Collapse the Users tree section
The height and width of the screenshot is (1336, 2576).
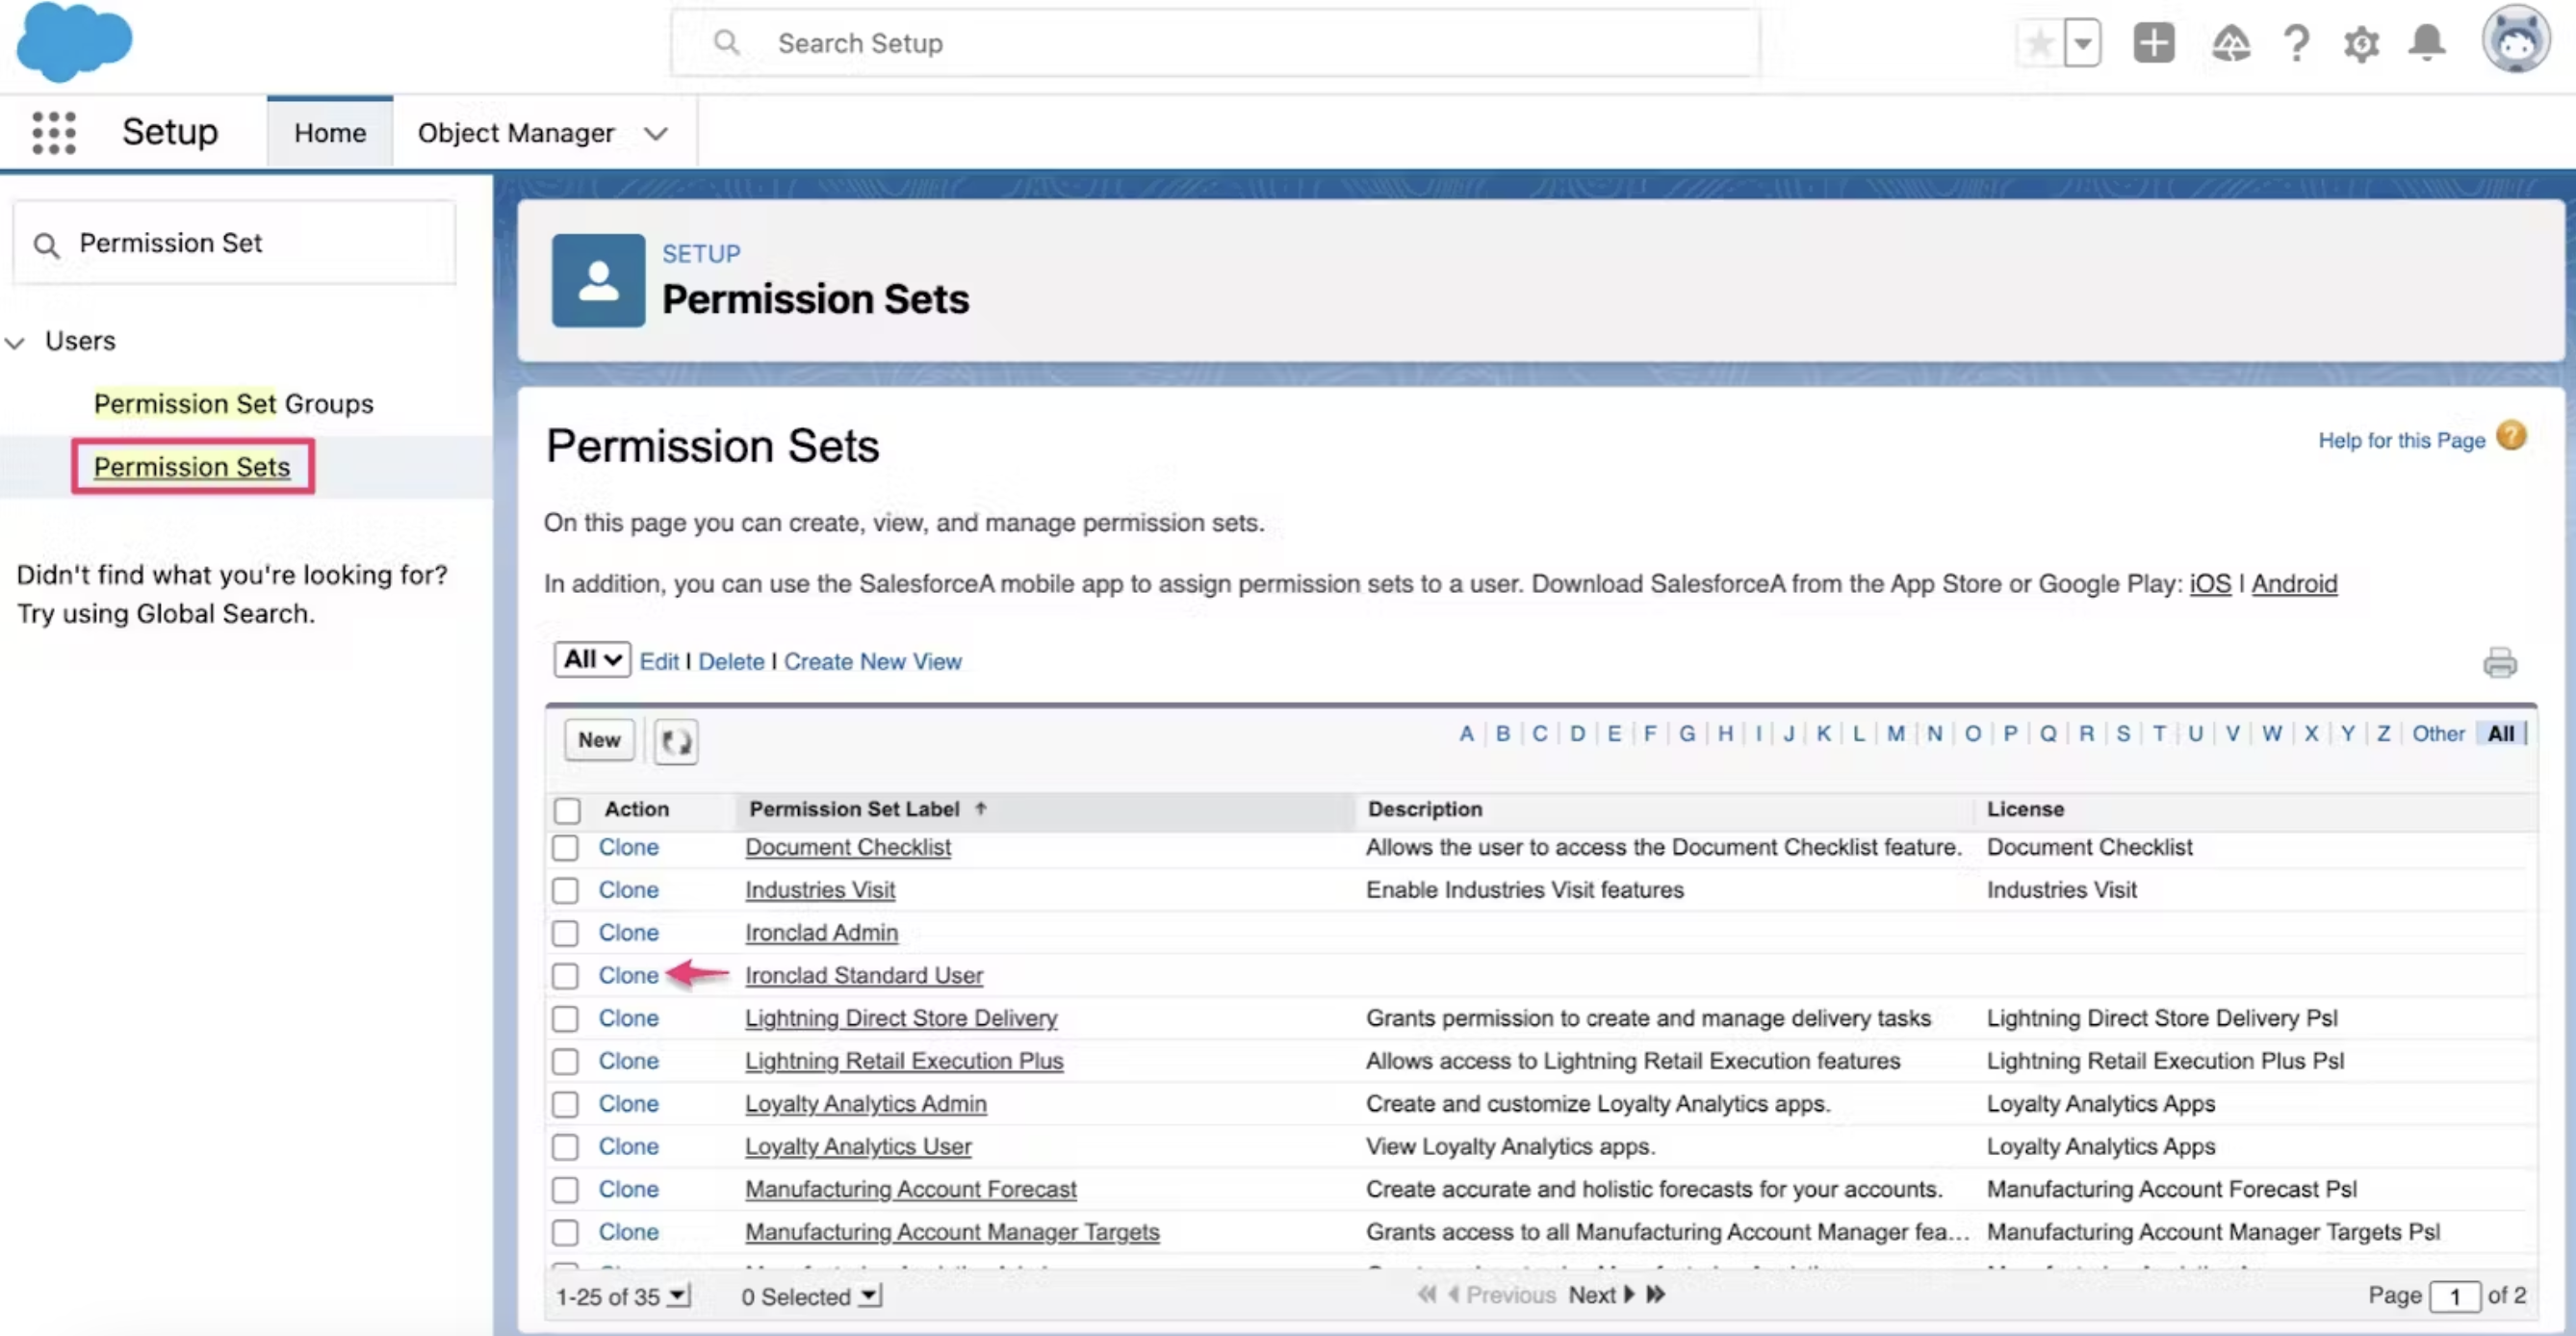click(15, 342)
